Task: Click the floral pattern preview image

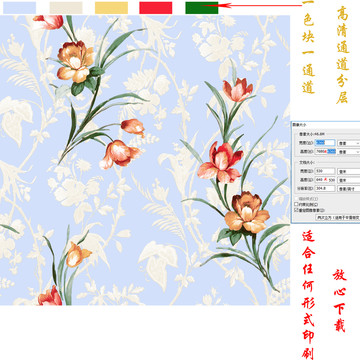Action: point(145,160)
